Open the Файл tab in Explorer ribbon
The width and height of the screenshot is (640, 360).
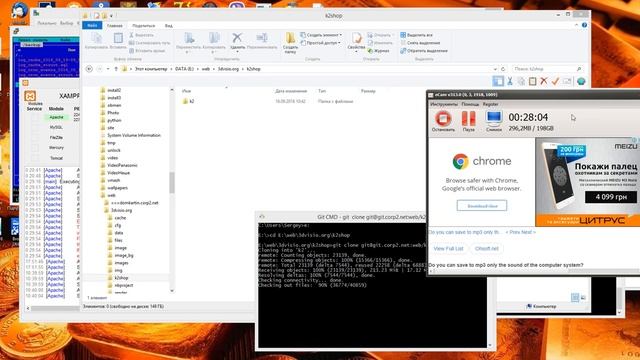click(92, 25)
